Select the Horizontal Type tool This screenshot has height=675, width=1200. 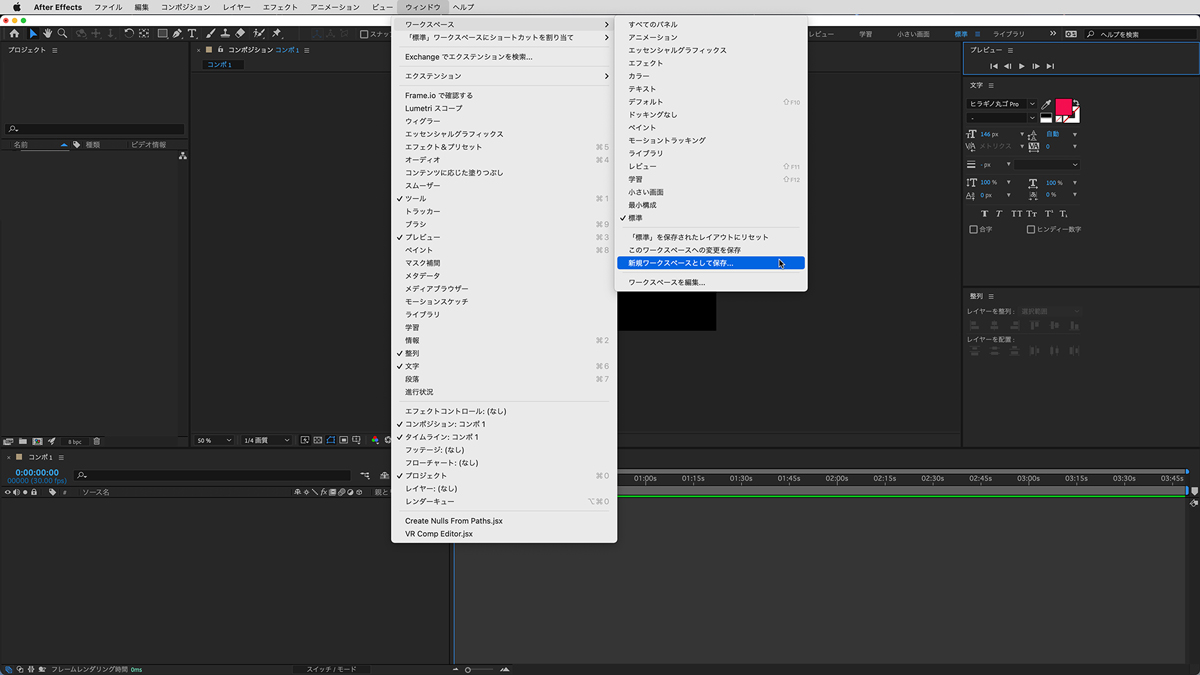click(x=192, y=34)
